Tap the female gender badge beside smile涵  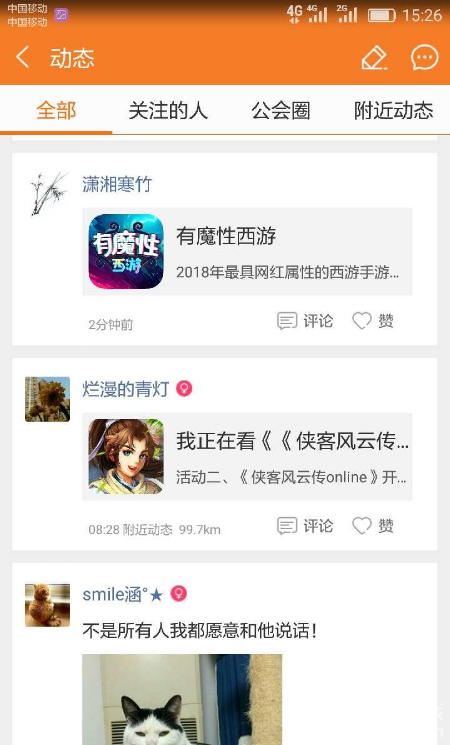pos(179,593)
